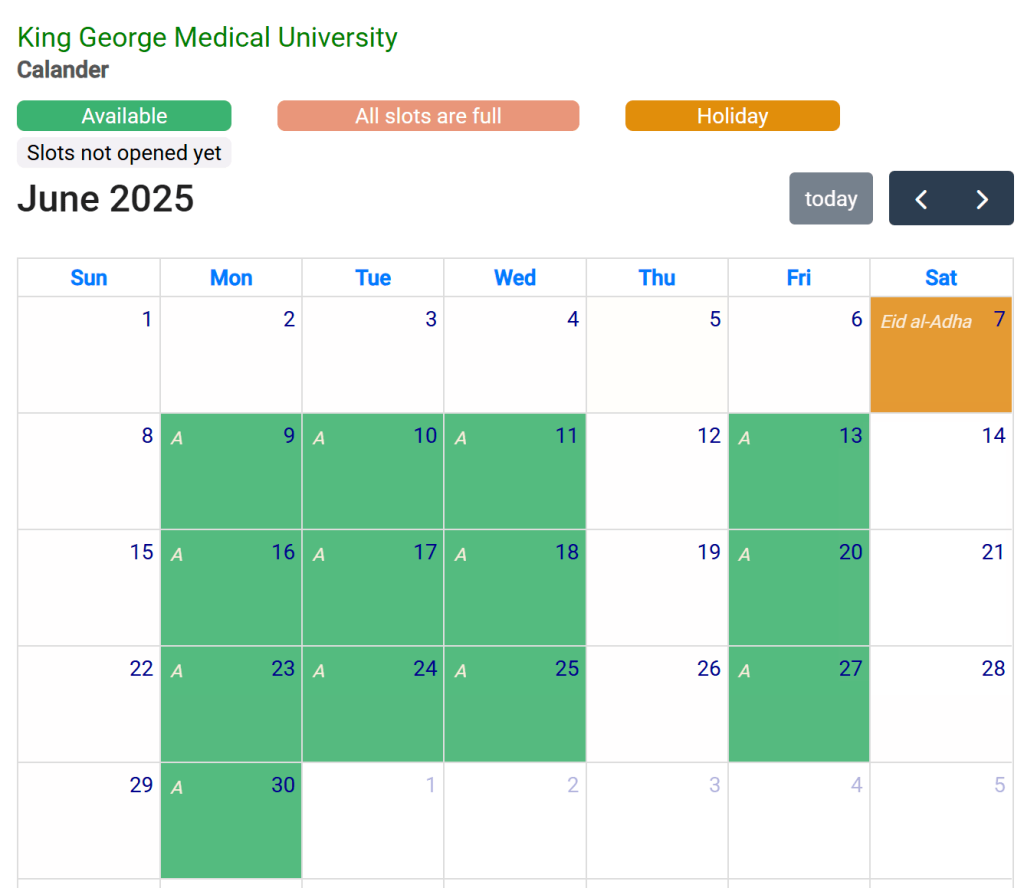The height and width of the screenshot is (888, 1024).
Task: Click the Mon column header
Action: tap(231, 278)
